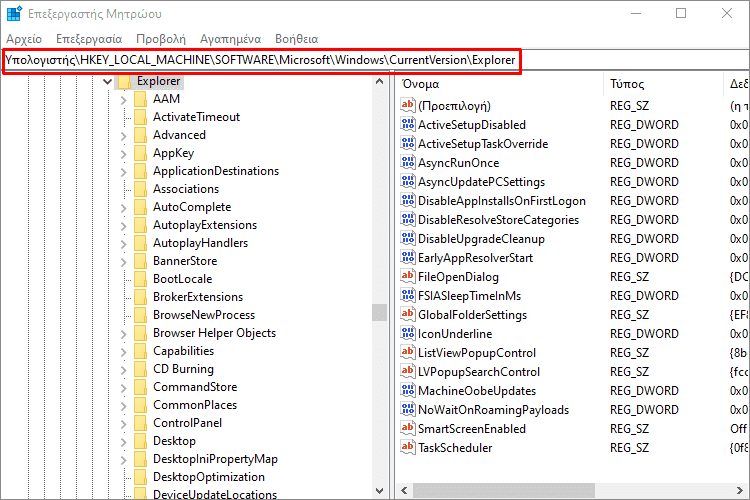The width and height of the screenshot is (750, 500).
Task: Click the icon beside DisableUpgradeCleanup
Action: (x=408, y=239)
